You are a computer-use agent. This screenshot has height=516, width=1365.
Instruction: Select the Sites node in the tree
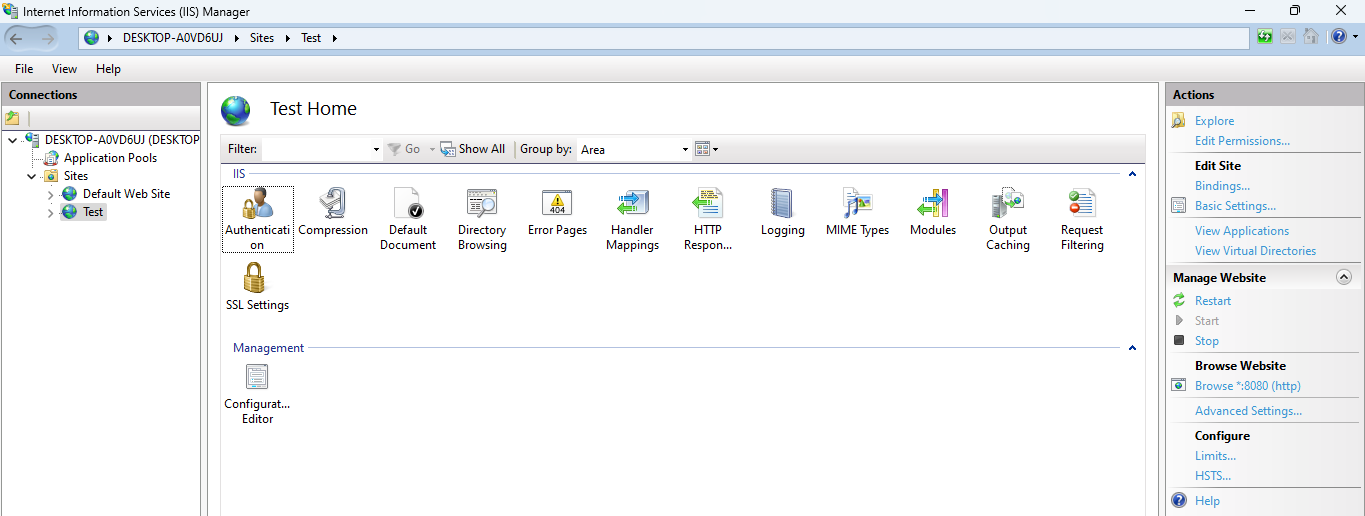tap(76, 176)
